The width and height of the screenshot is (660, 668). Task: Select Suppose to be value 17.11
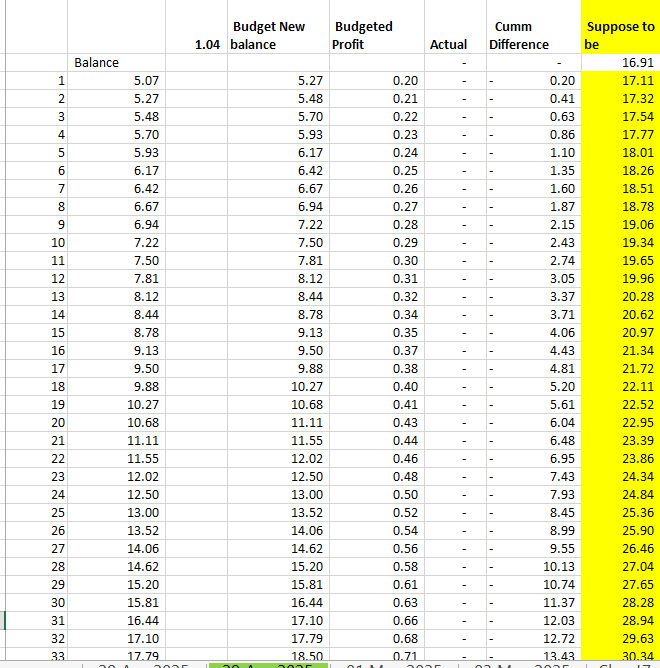tap(620, 81)
